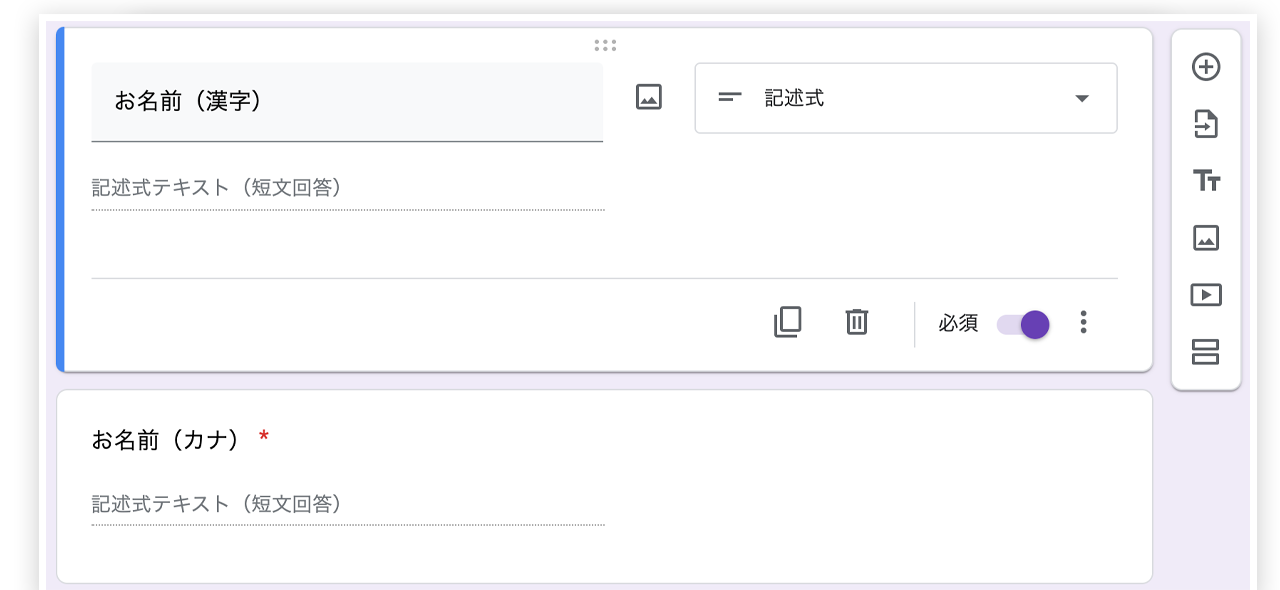Open the three-dot more options menu
This screenshot has height=590, width=1280.
pos(1083,322)
